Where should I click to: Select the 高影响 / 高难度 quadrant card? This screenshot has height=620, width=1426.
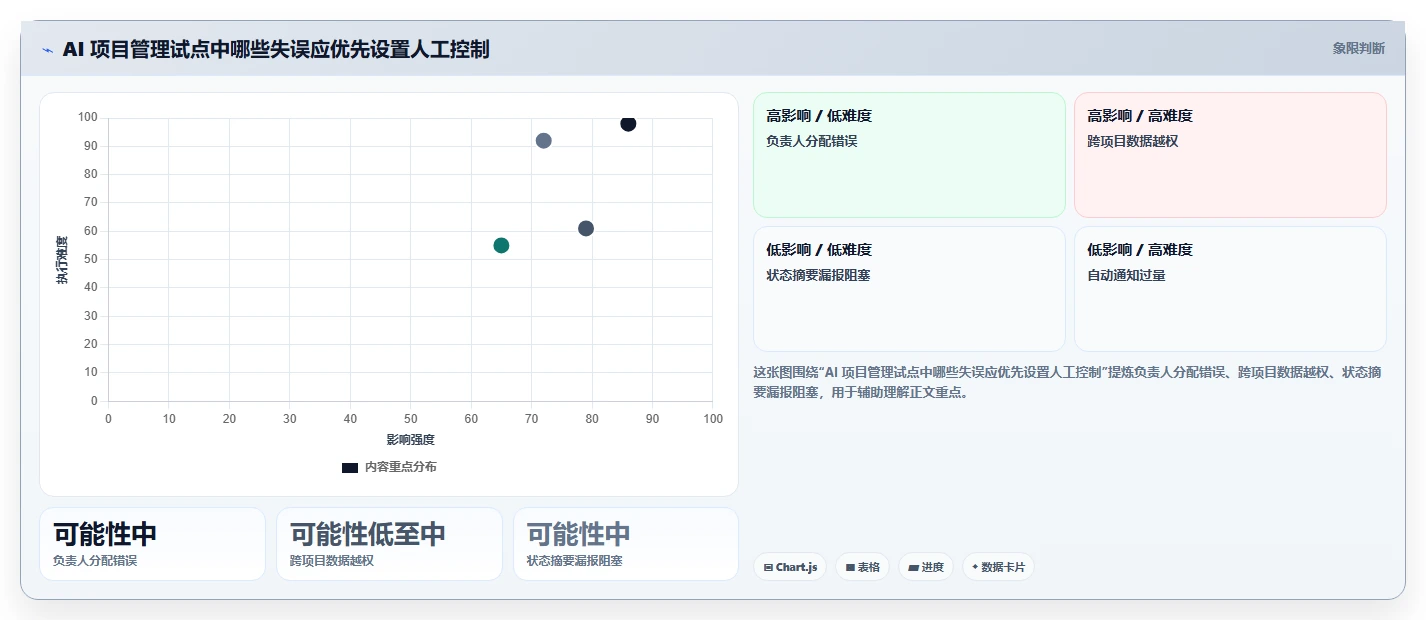pyautogui.click(x=1230, y=155)
